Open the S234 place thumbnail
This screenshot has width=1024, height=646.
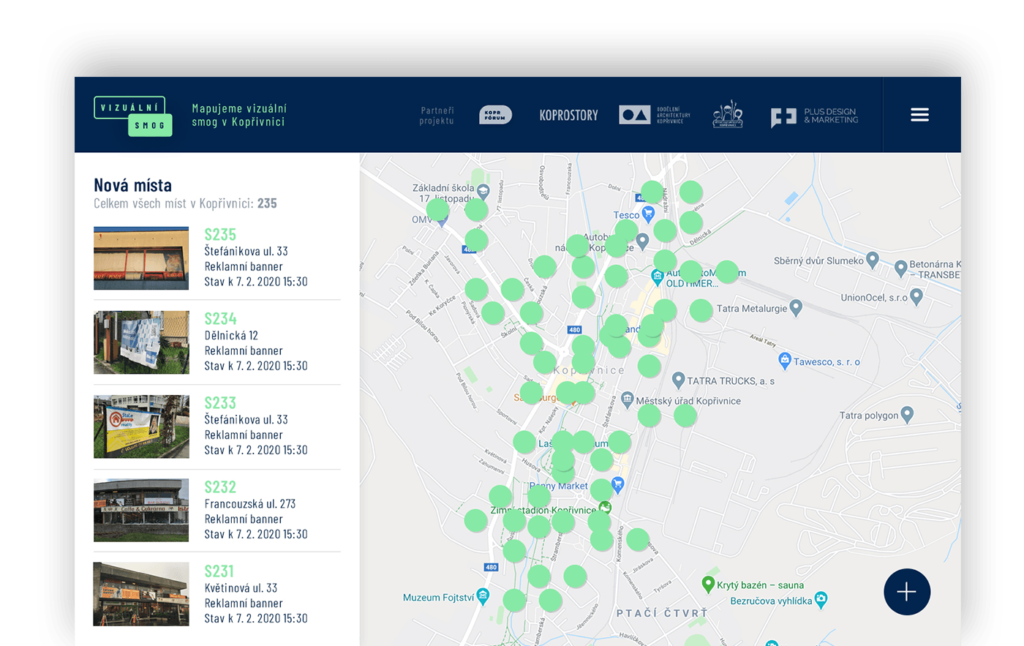click(x=141, y=342)
